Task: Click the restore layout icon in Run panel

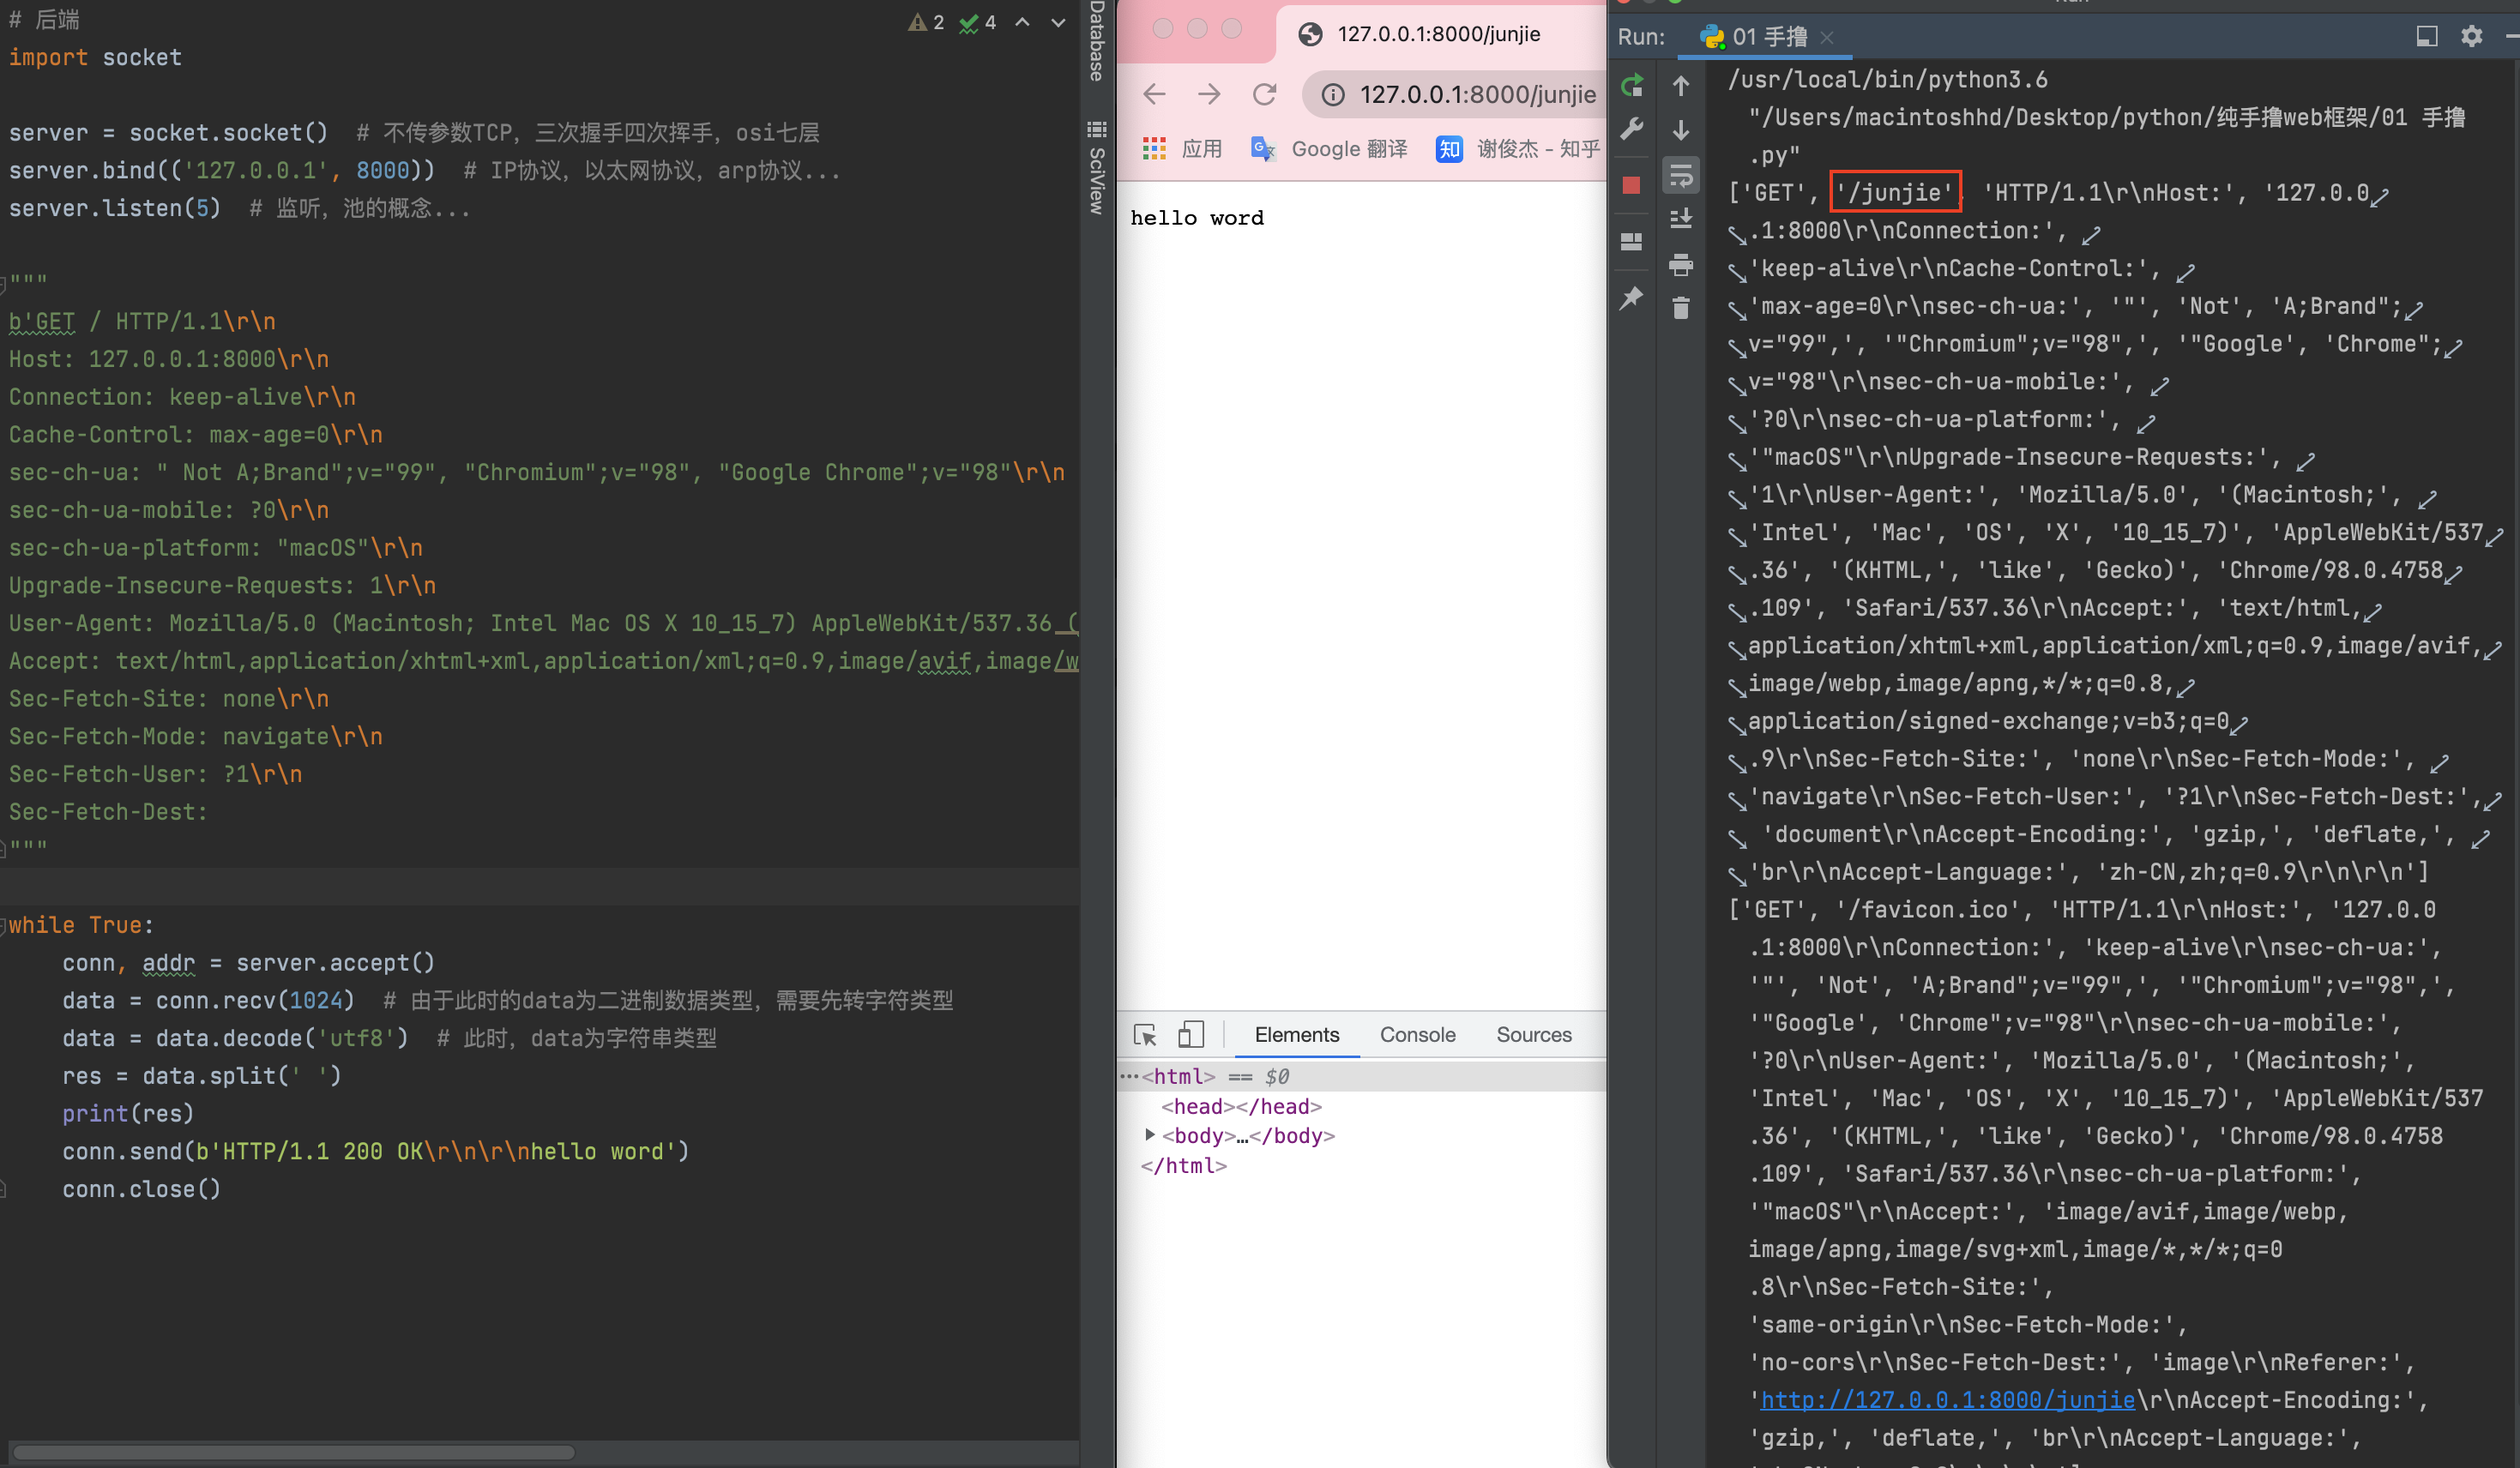Action: [x=1631, y=241]
